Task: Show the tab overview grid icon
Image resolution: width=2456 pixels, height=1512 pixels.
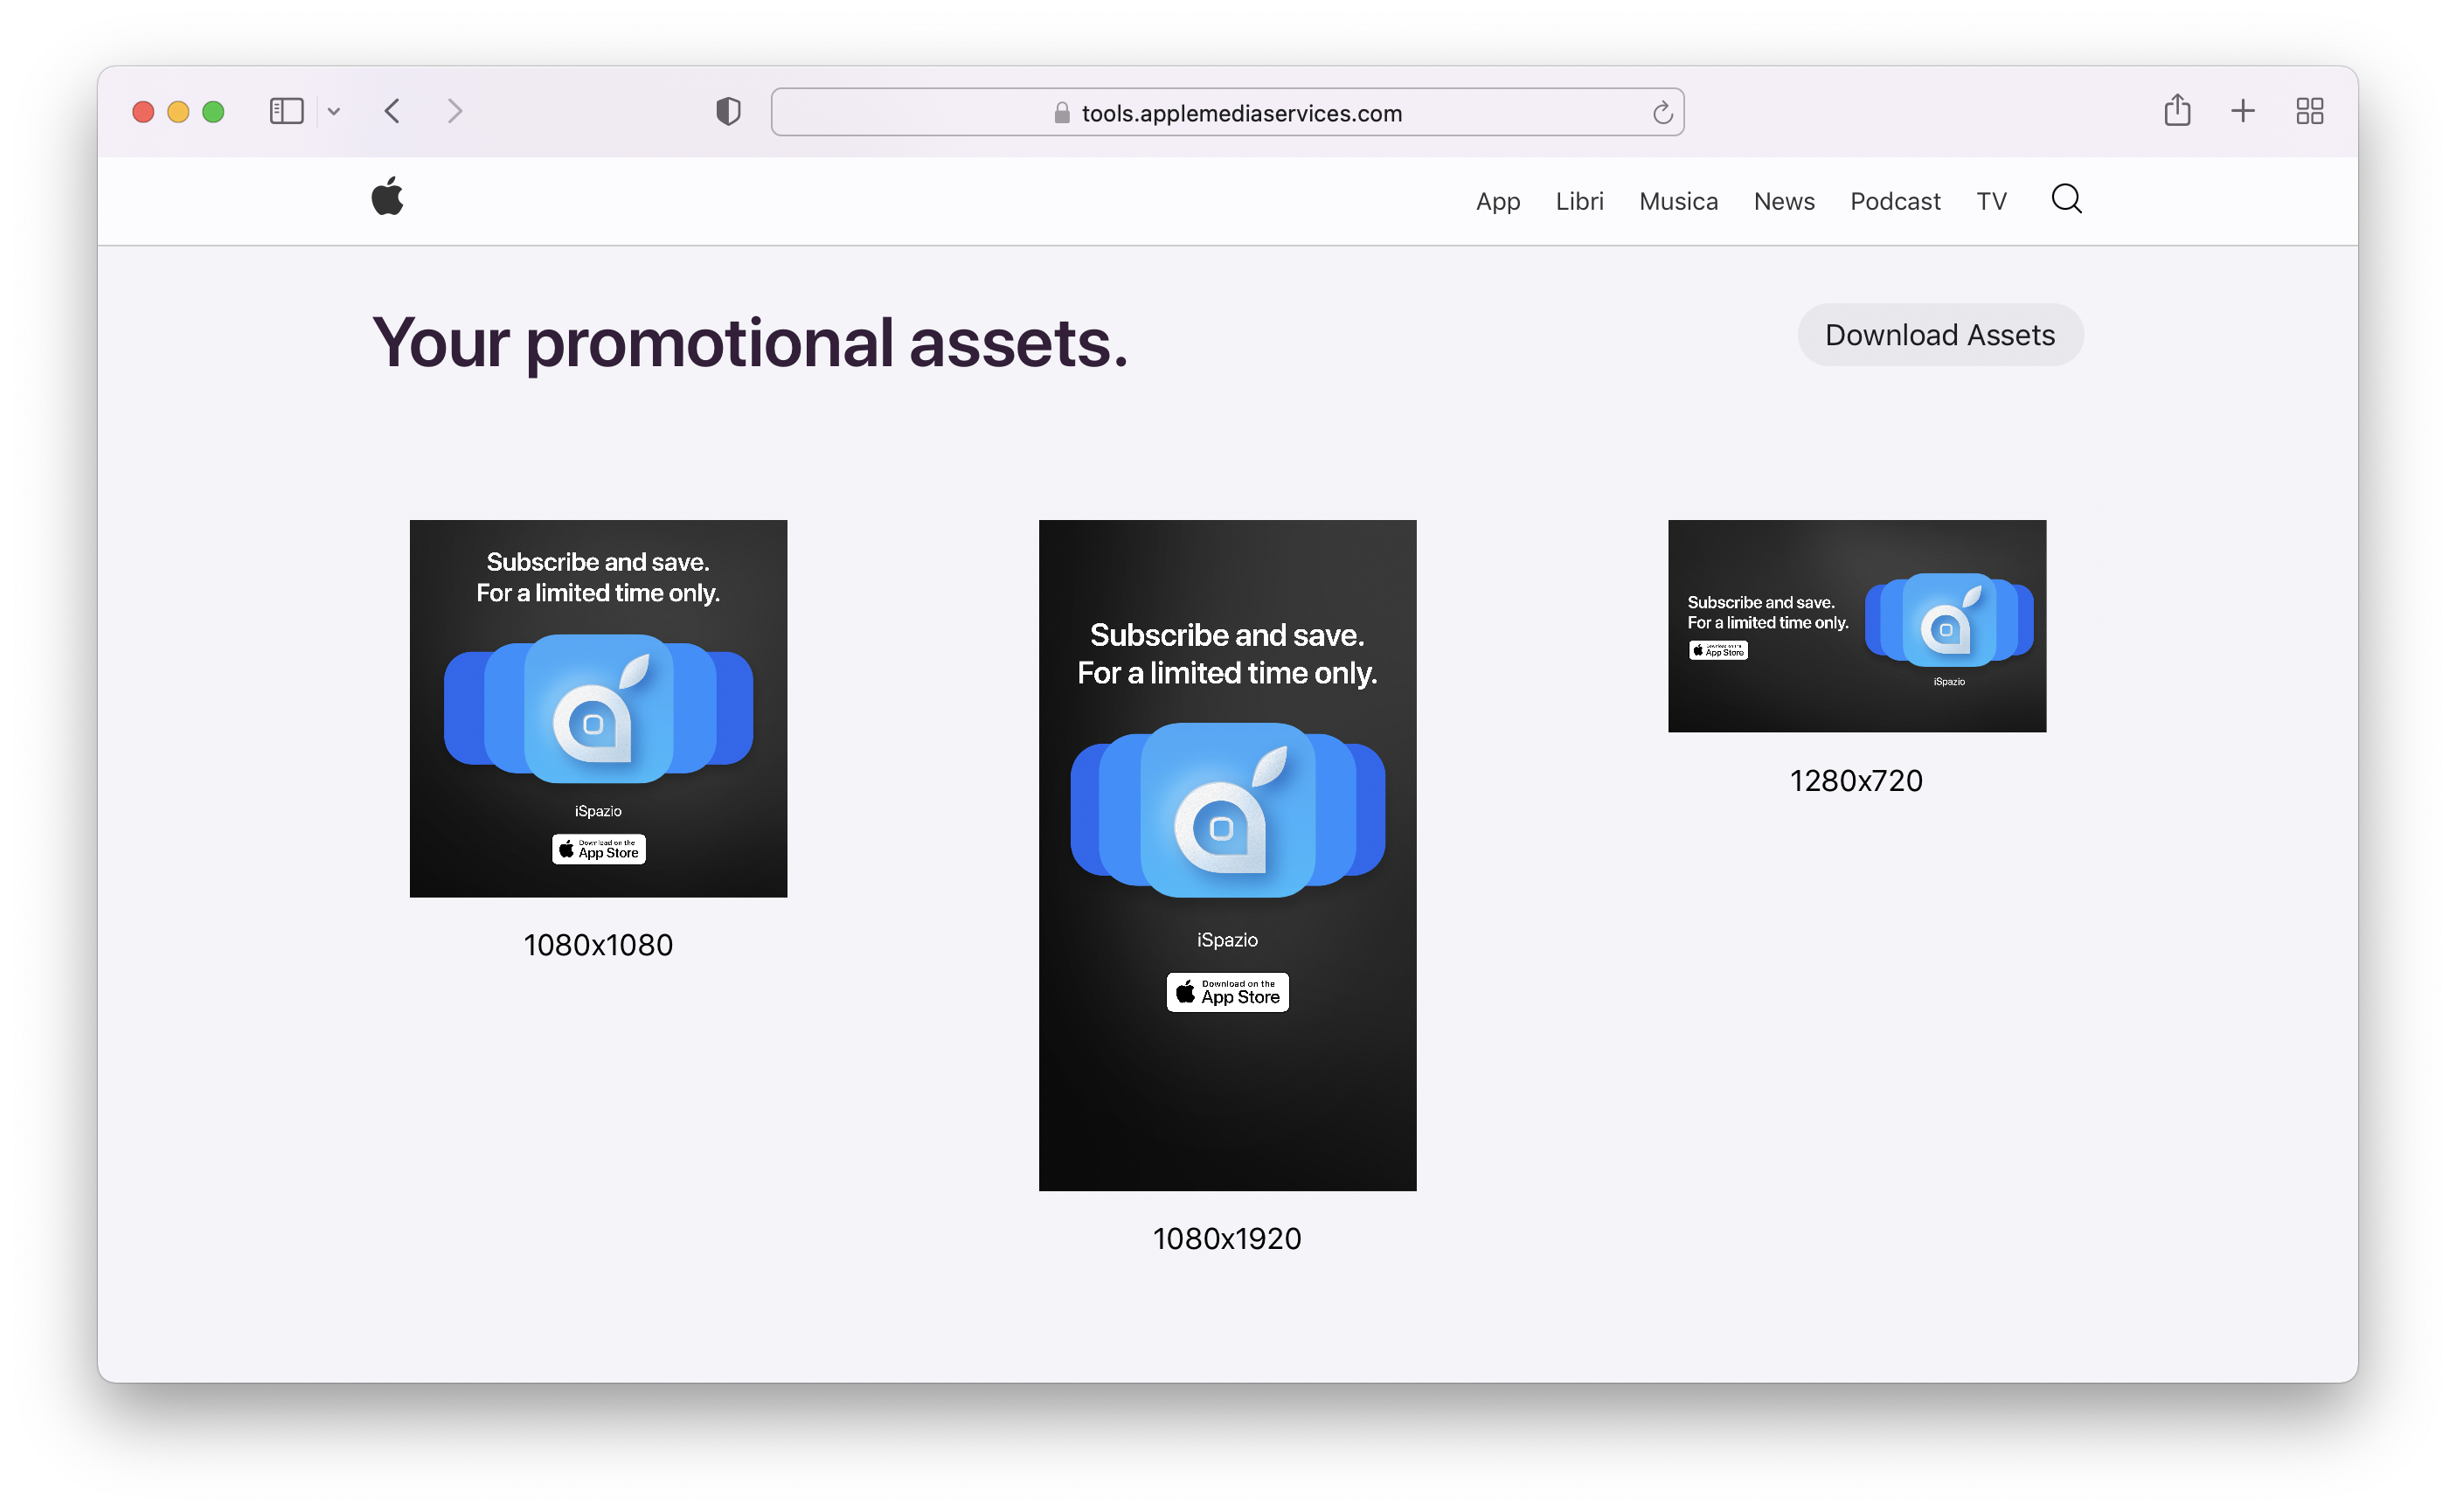Action: (2309, 111)
